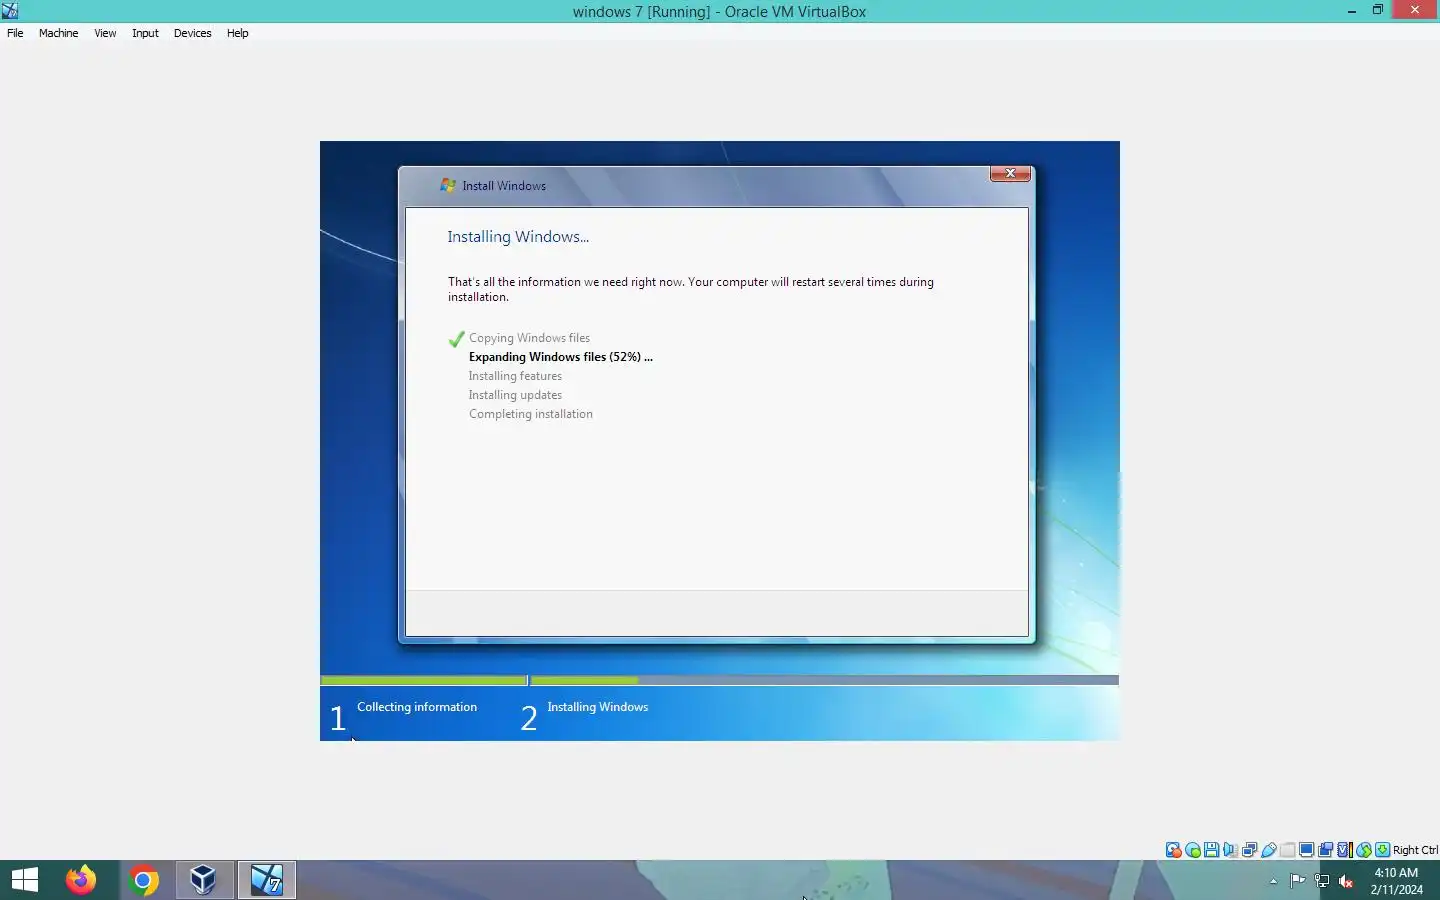Click the shared folders indicator icon
Viewport: 1440px width, 900px height.
(1287, 850)
